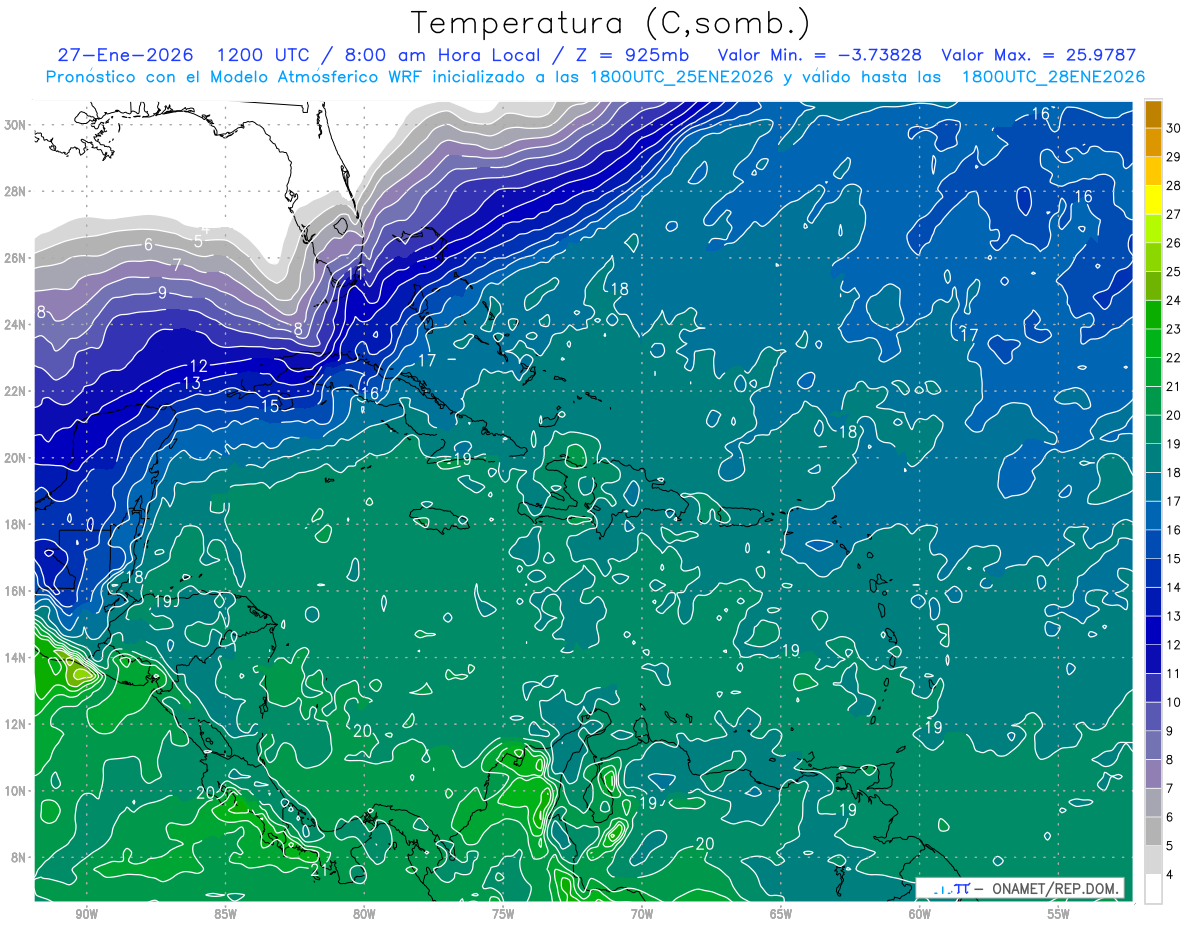Click the "Valor Min. = -3.73828" value
1200x927 pixels.
[x=820, y=55]
